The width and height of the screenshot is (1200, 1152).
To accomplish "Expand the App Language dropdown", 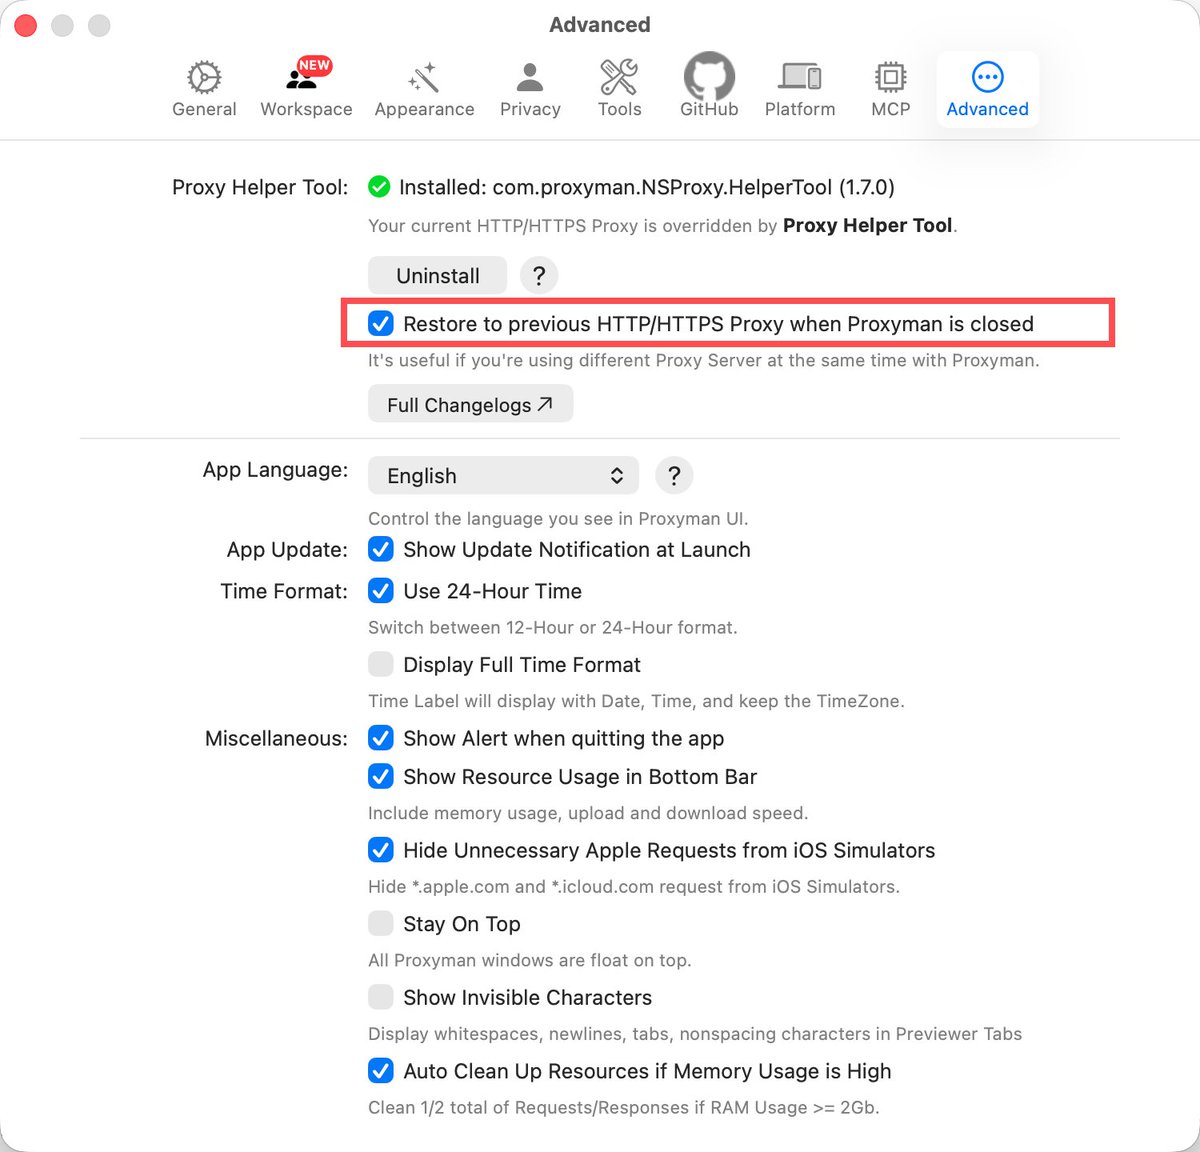I will click(503, 476).
